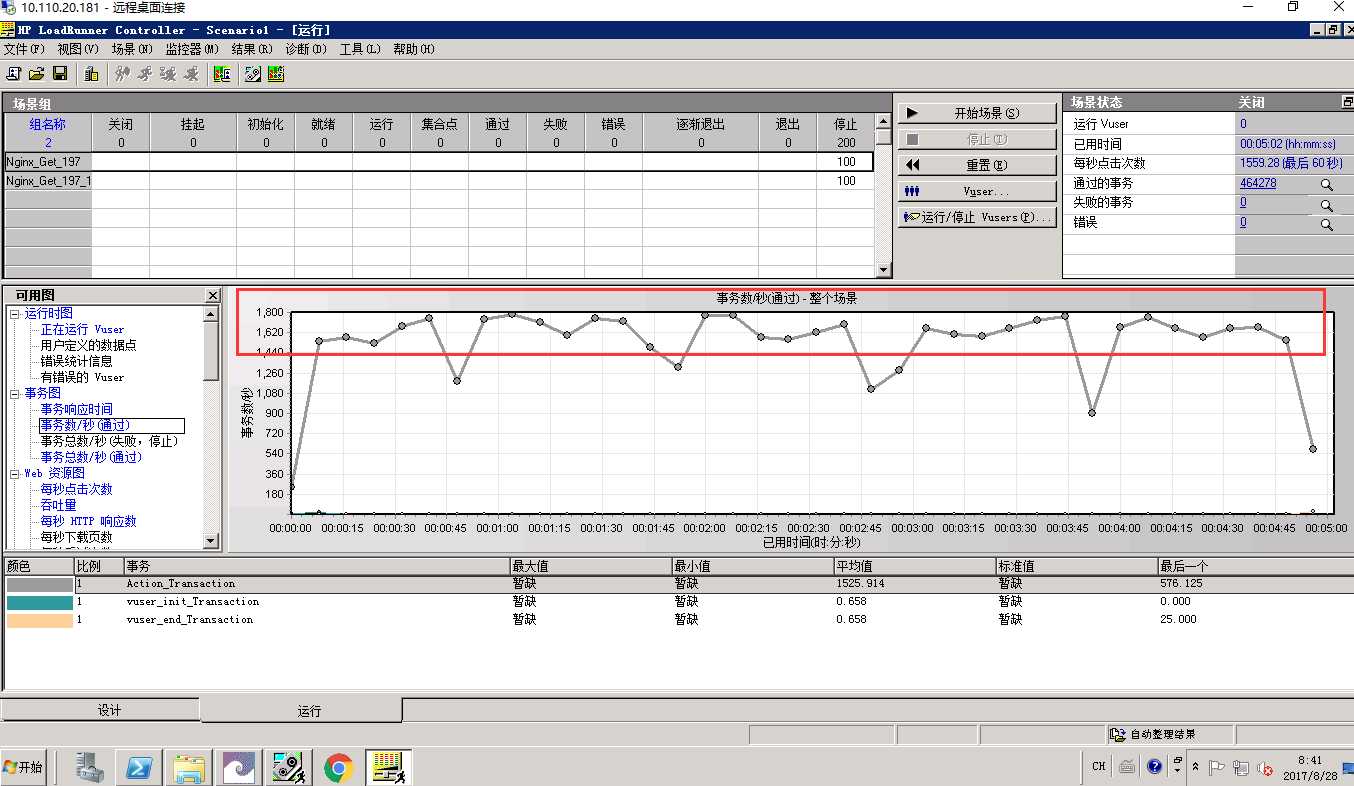Click 可用图 list scroll-down arrow
1354x786 pixels.
(x=211, y=541)
